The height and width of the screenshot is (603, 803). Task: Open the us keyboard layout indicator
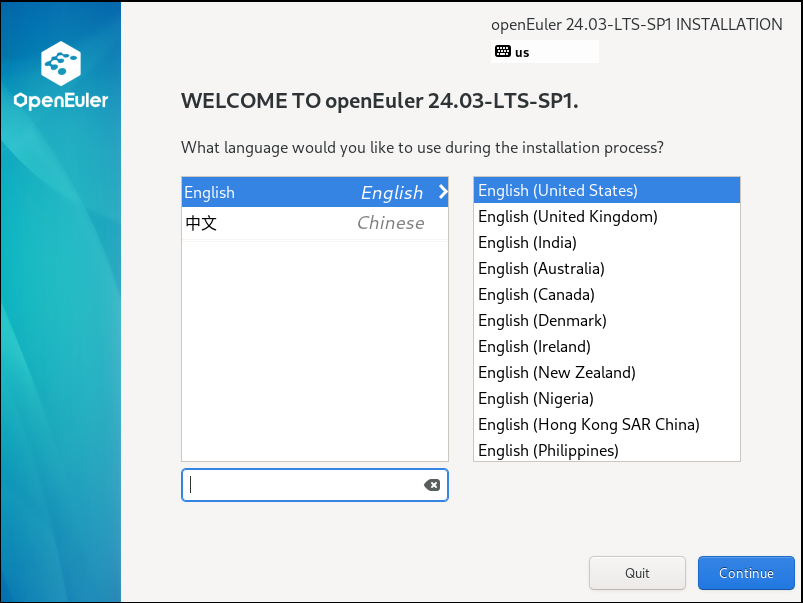545,52
